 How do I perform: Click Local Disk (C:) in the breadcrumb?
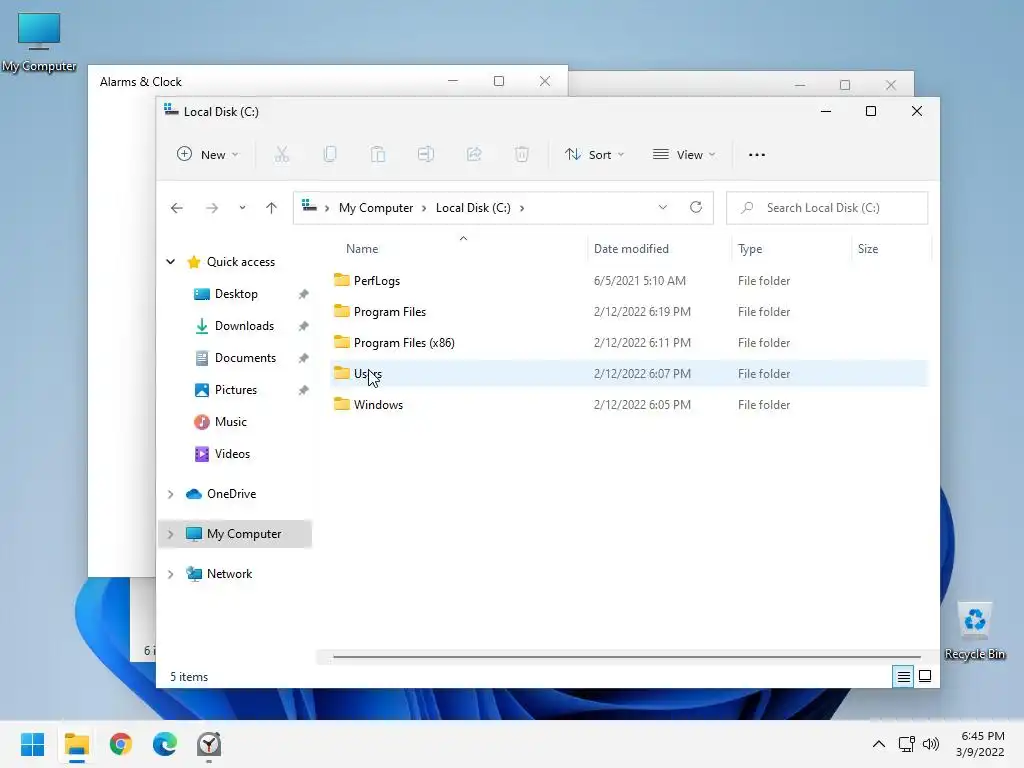point(473,208)
